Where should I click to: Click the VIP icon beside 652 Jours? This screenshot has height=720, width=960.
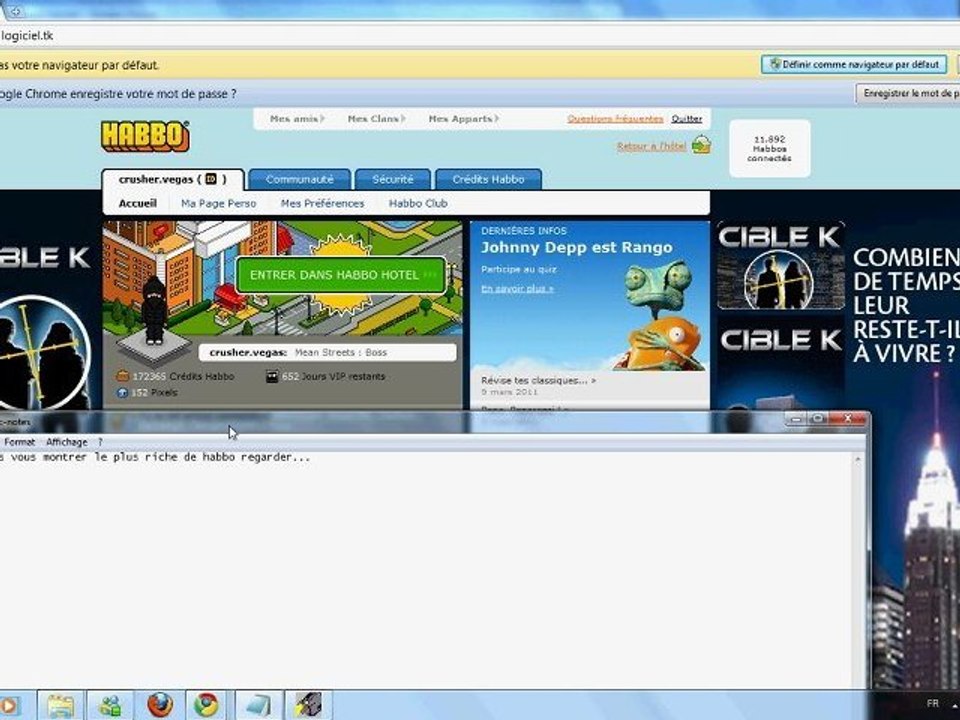click(x=272, y=377)
